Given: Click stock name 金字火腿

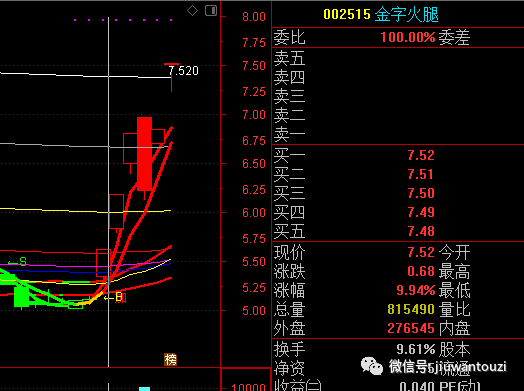Looking at the screenshot, I should pyautogui.click(x=406, y=15).
